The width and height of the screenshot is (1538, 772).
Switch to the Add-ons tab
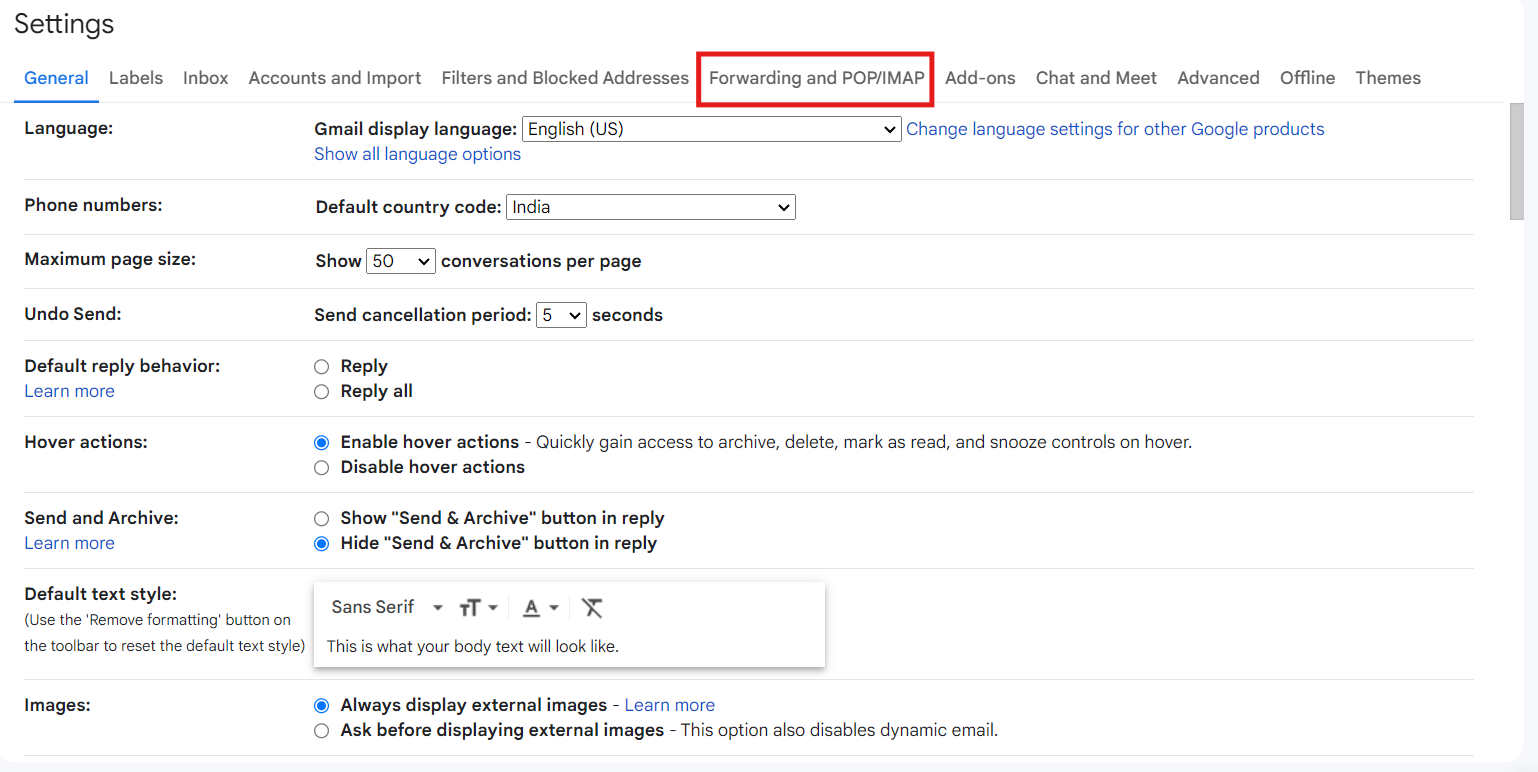pyautogui.click(x=980, y=78)
